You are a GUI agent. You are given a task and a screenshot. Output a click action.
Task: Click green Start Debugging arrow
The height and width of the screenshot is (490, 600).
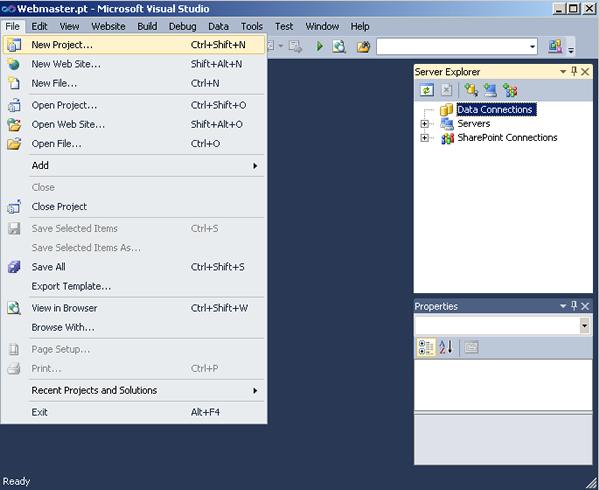coord(320,47)
